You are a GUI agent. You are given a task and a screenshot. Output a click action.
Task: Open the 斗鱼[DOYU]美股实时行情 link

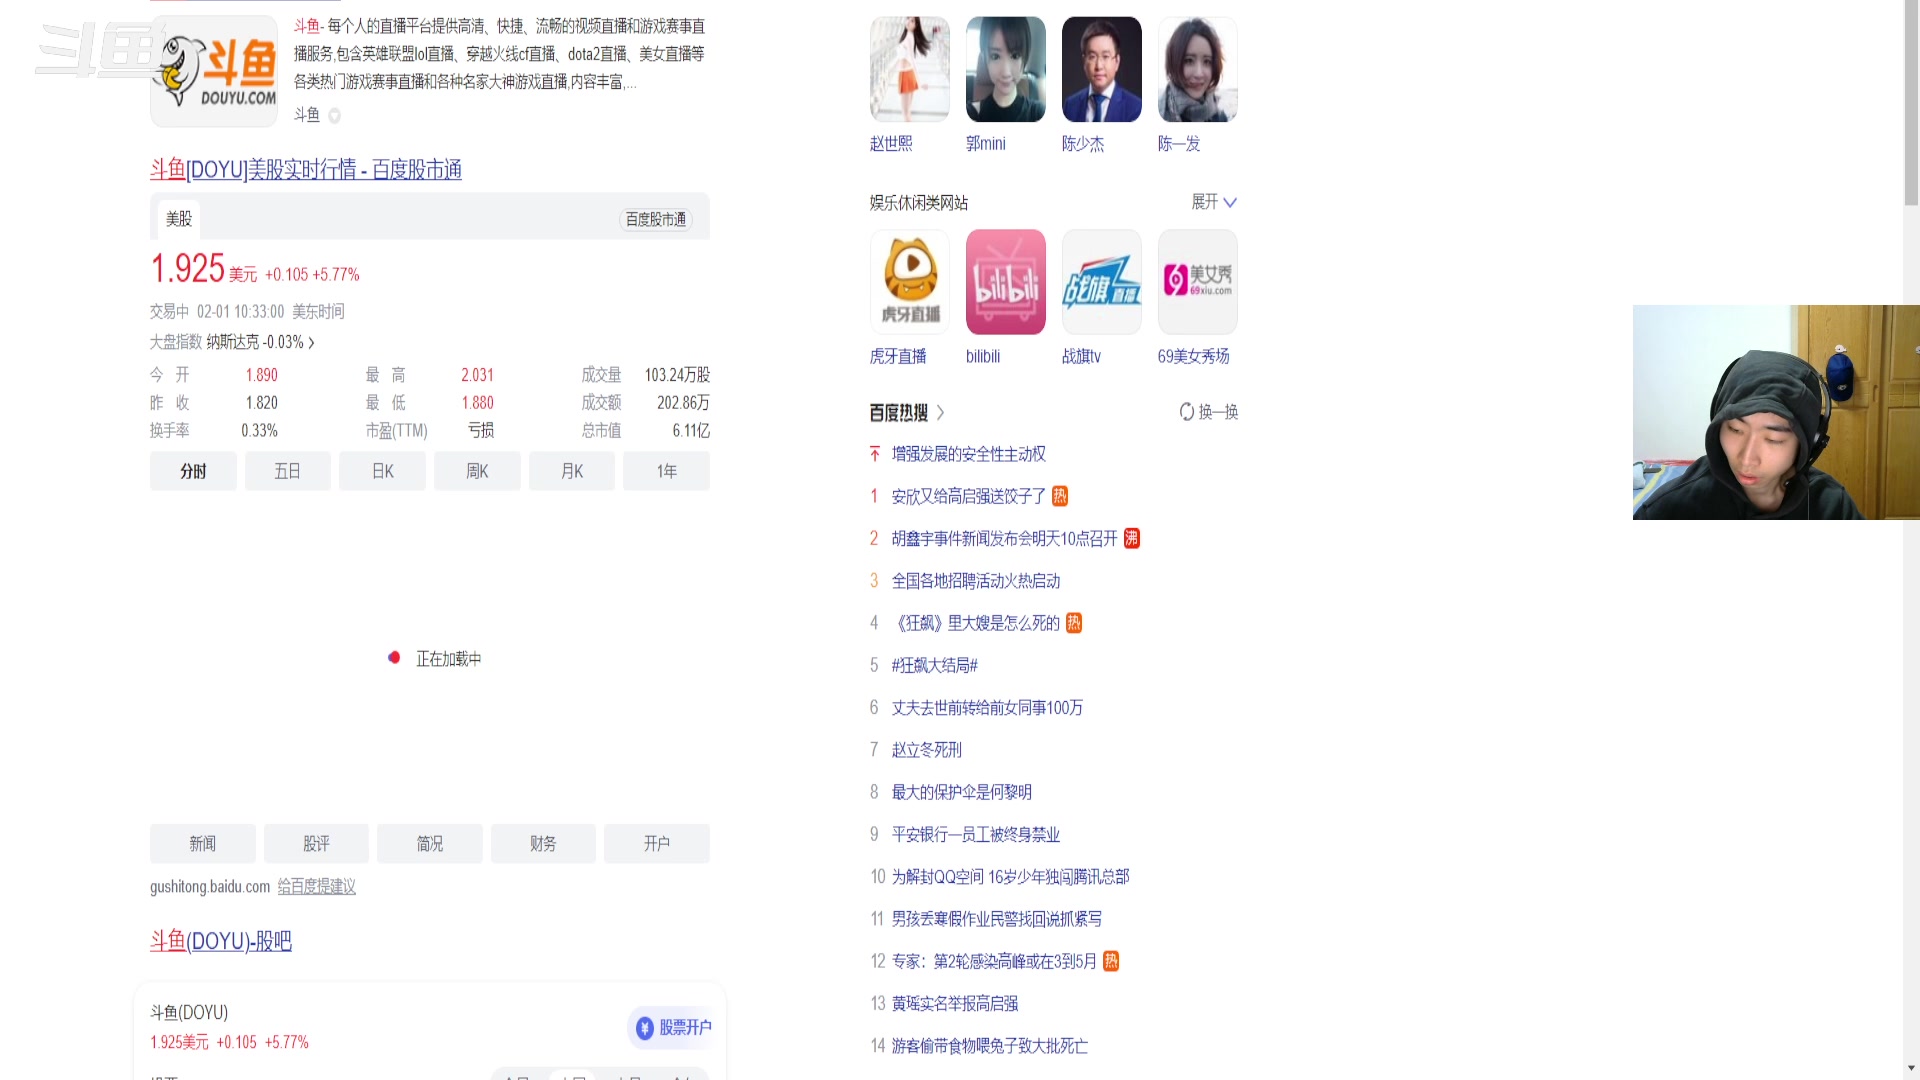pyautogui.click(x=306, y=169)
